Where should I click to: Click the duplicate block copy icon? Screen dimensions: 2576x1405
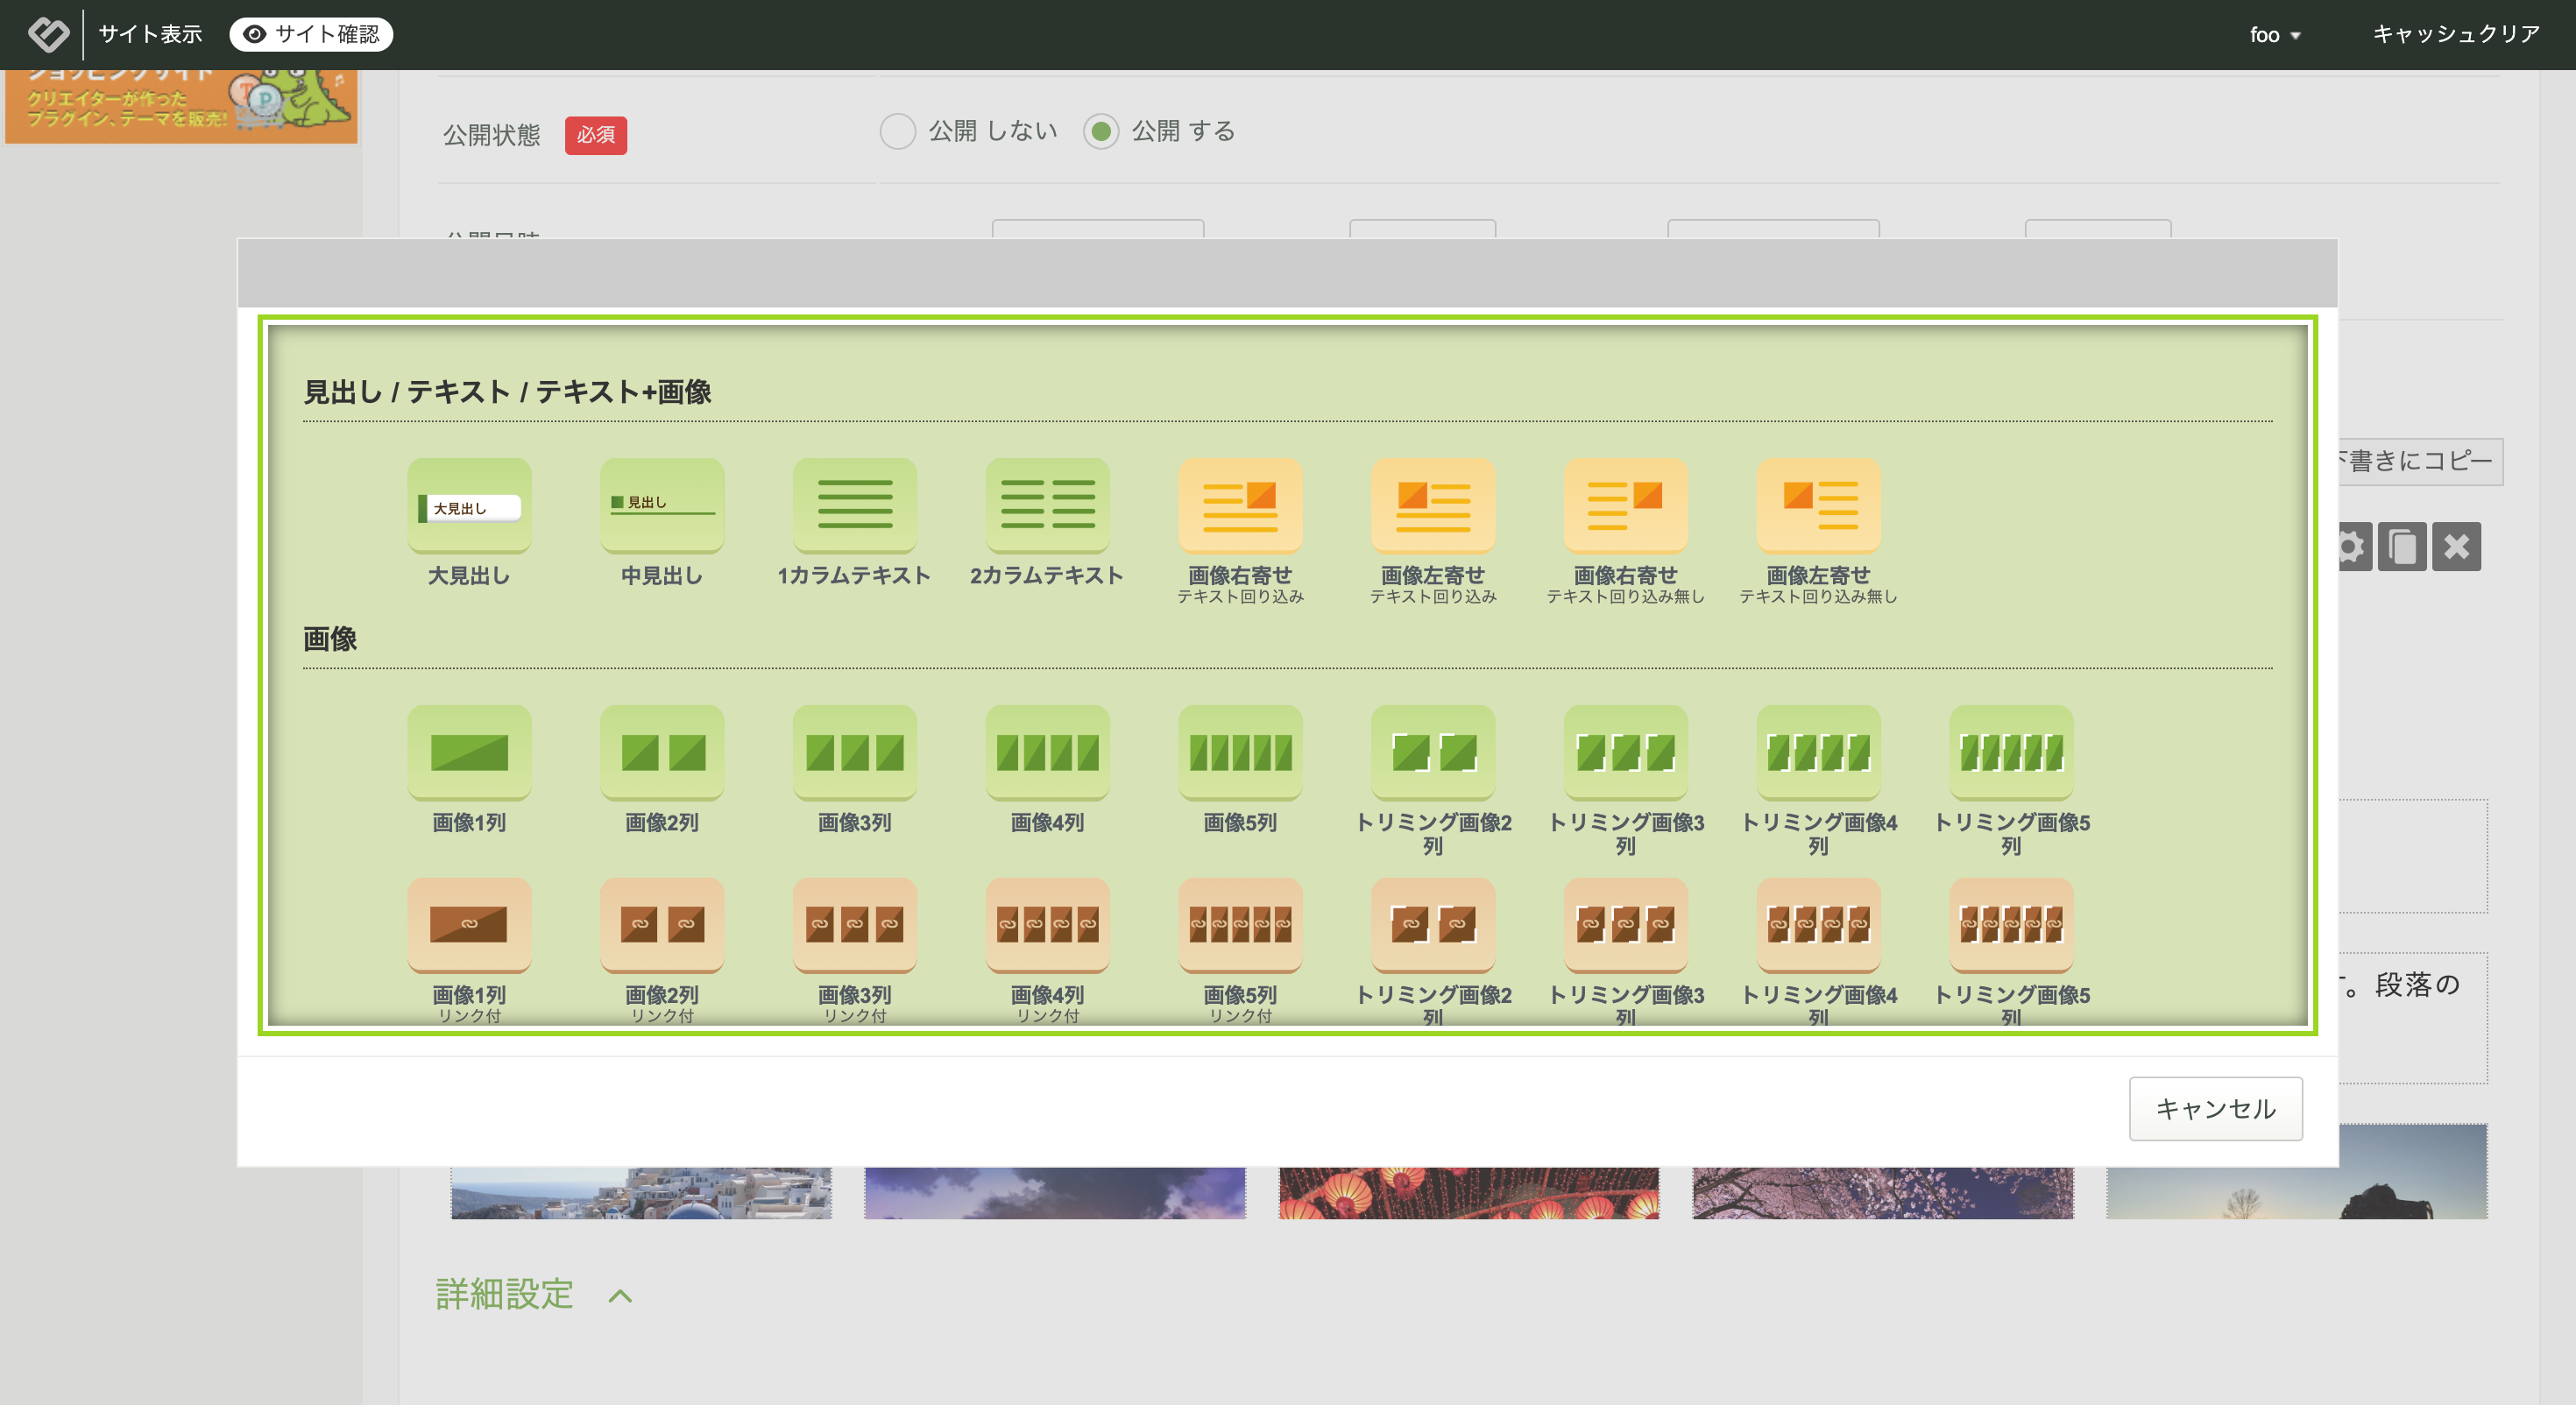point(2402,547)
